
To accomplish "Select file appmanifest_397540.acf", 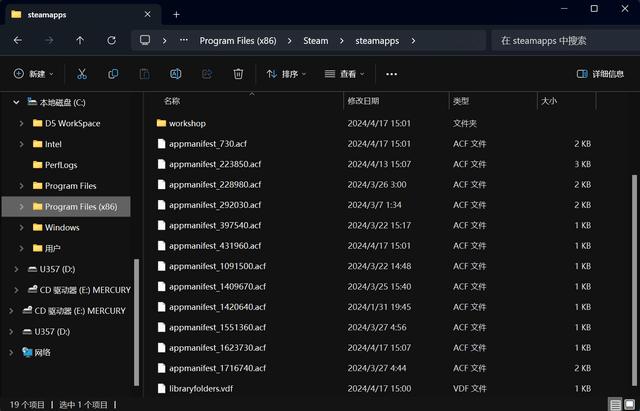I will pyautogui.click(x=373, y=225).
